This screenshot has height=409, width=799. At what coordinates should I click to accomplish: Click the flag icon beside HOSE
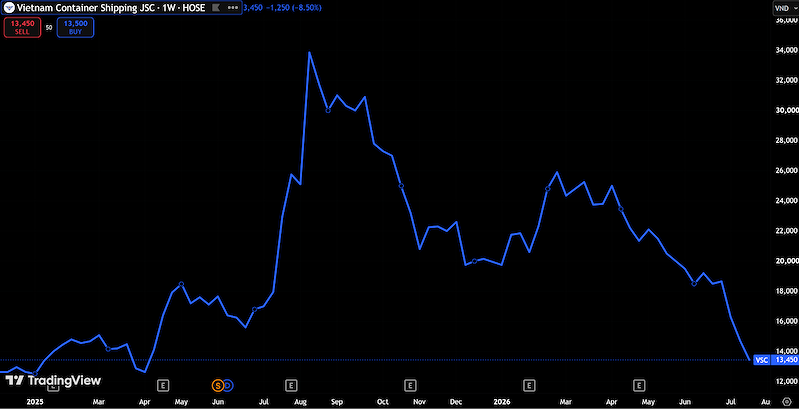tap(216, 8)
